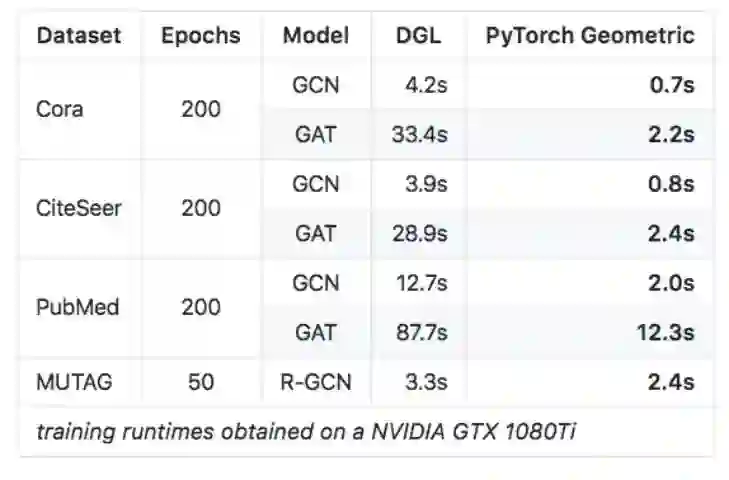Select the 87.7s DGL runtime cell
The height and width of the screenshot is (480, 729).
[x=419, y=332]
